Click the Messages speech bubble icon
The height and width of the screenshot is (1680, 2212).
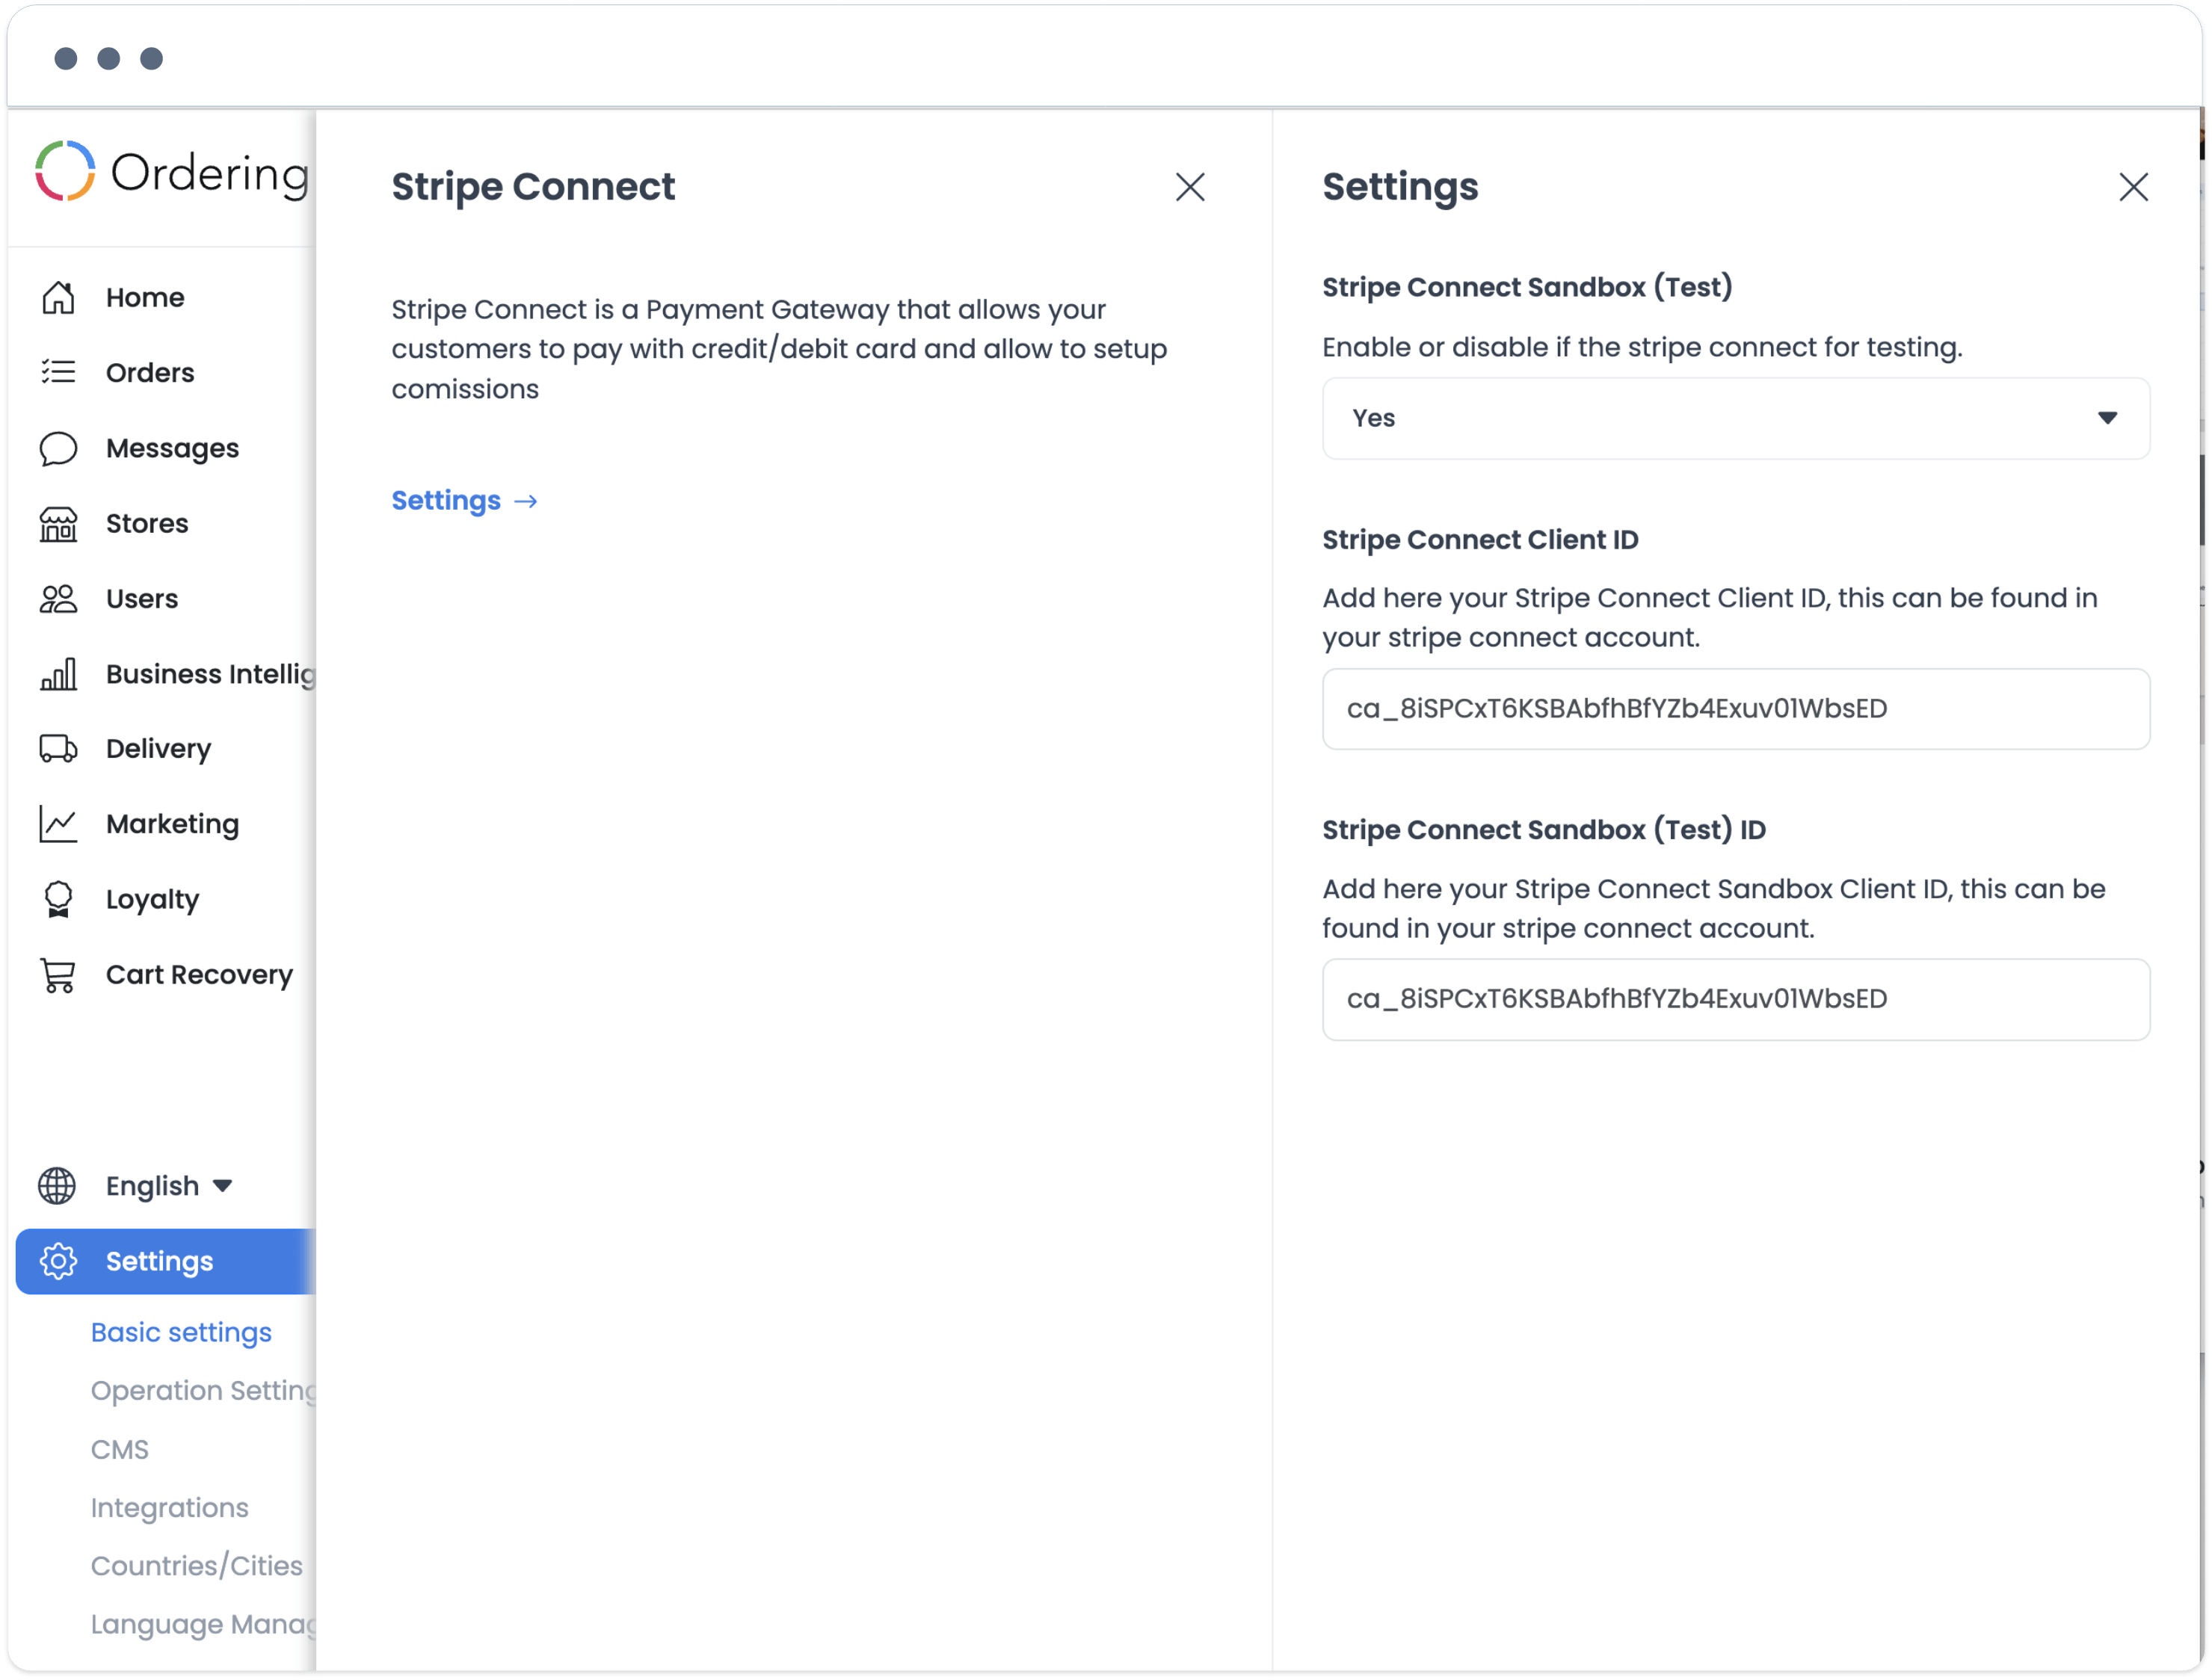pos(58,448)
